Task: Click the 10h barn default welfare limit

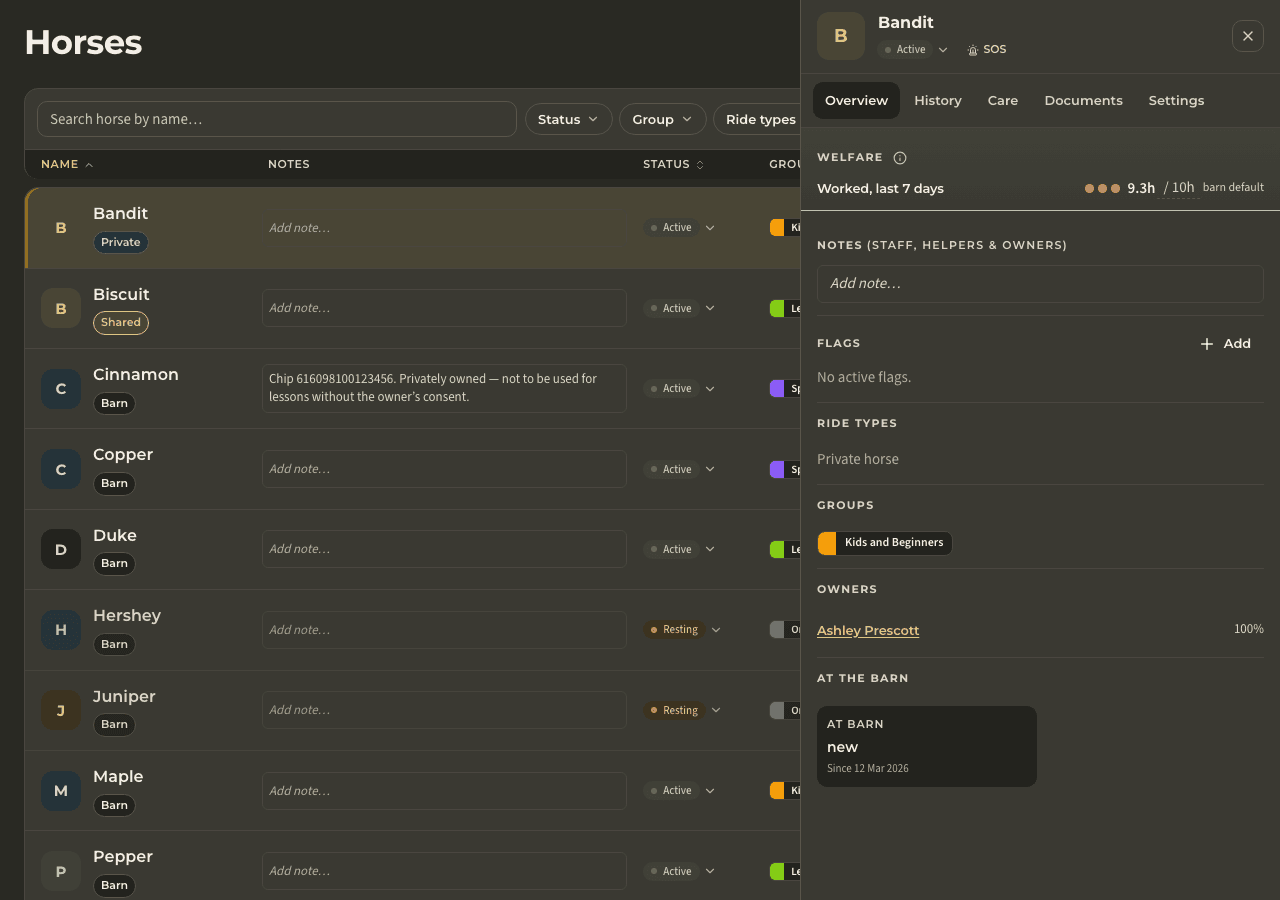Action: [x=1179, y=188]
